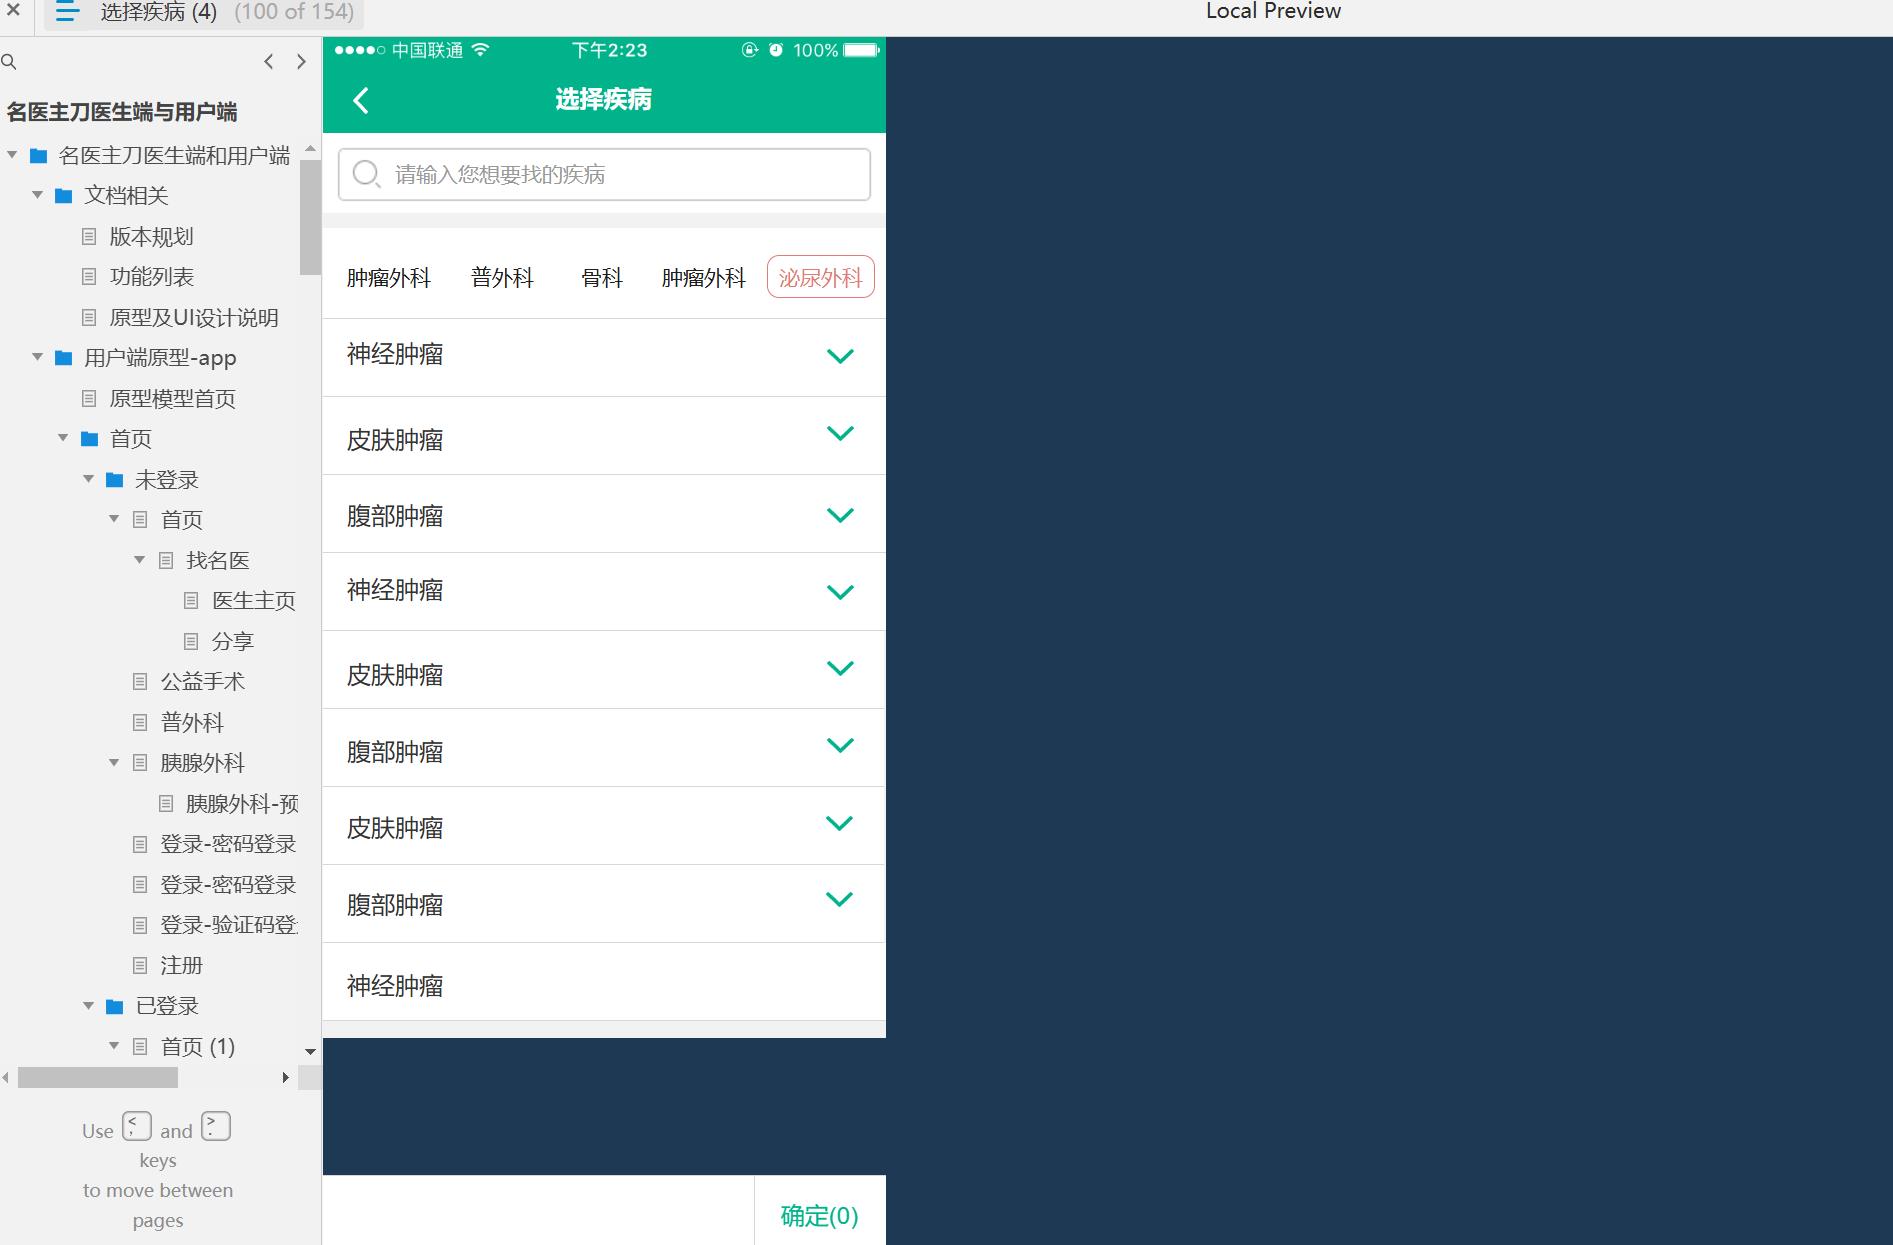Collapse the root 名医主刀医生端和用户端 tree node

coord(12,155)
